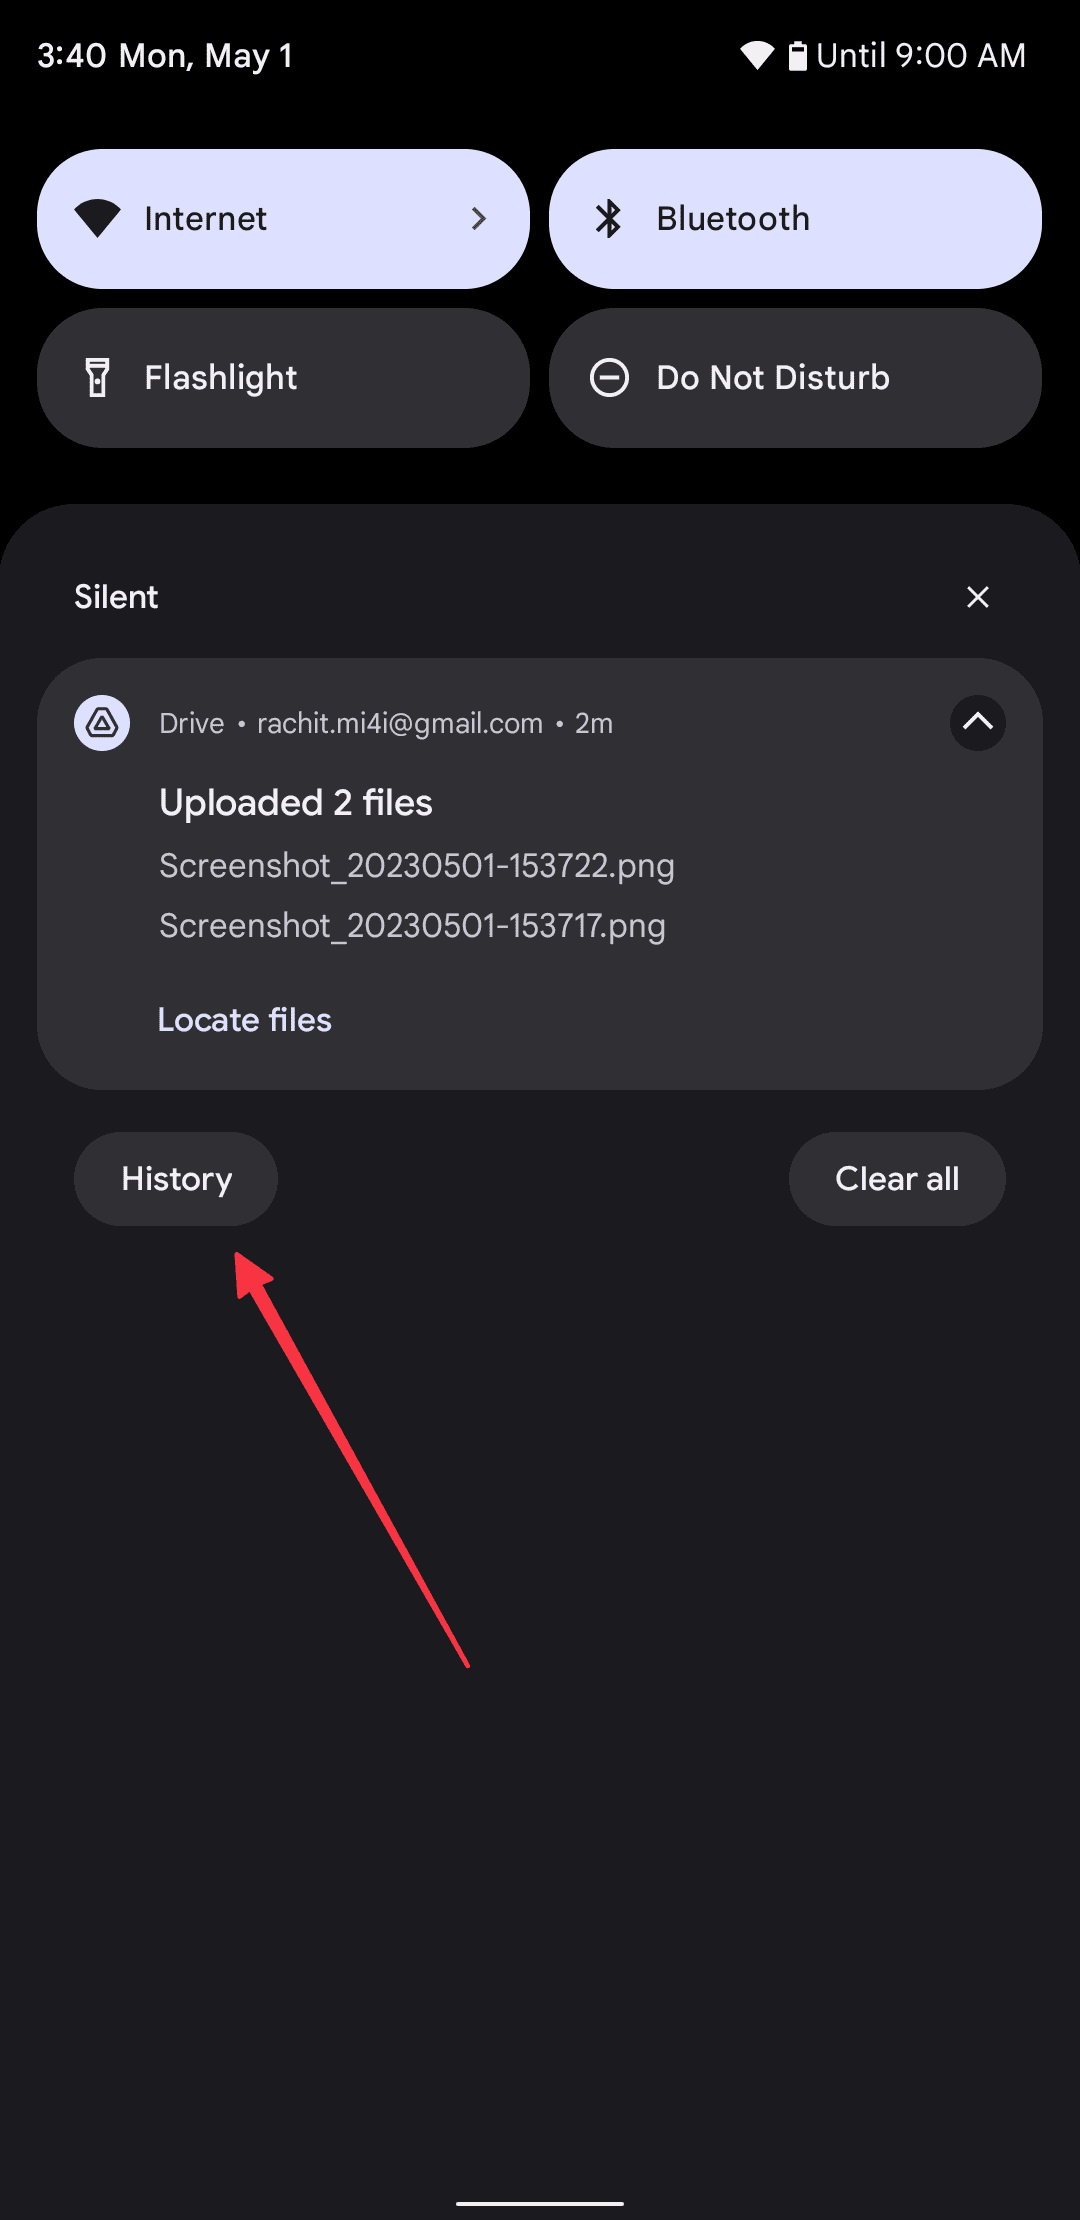Tap Locate files in the Drive notification

click(244, 1019)
